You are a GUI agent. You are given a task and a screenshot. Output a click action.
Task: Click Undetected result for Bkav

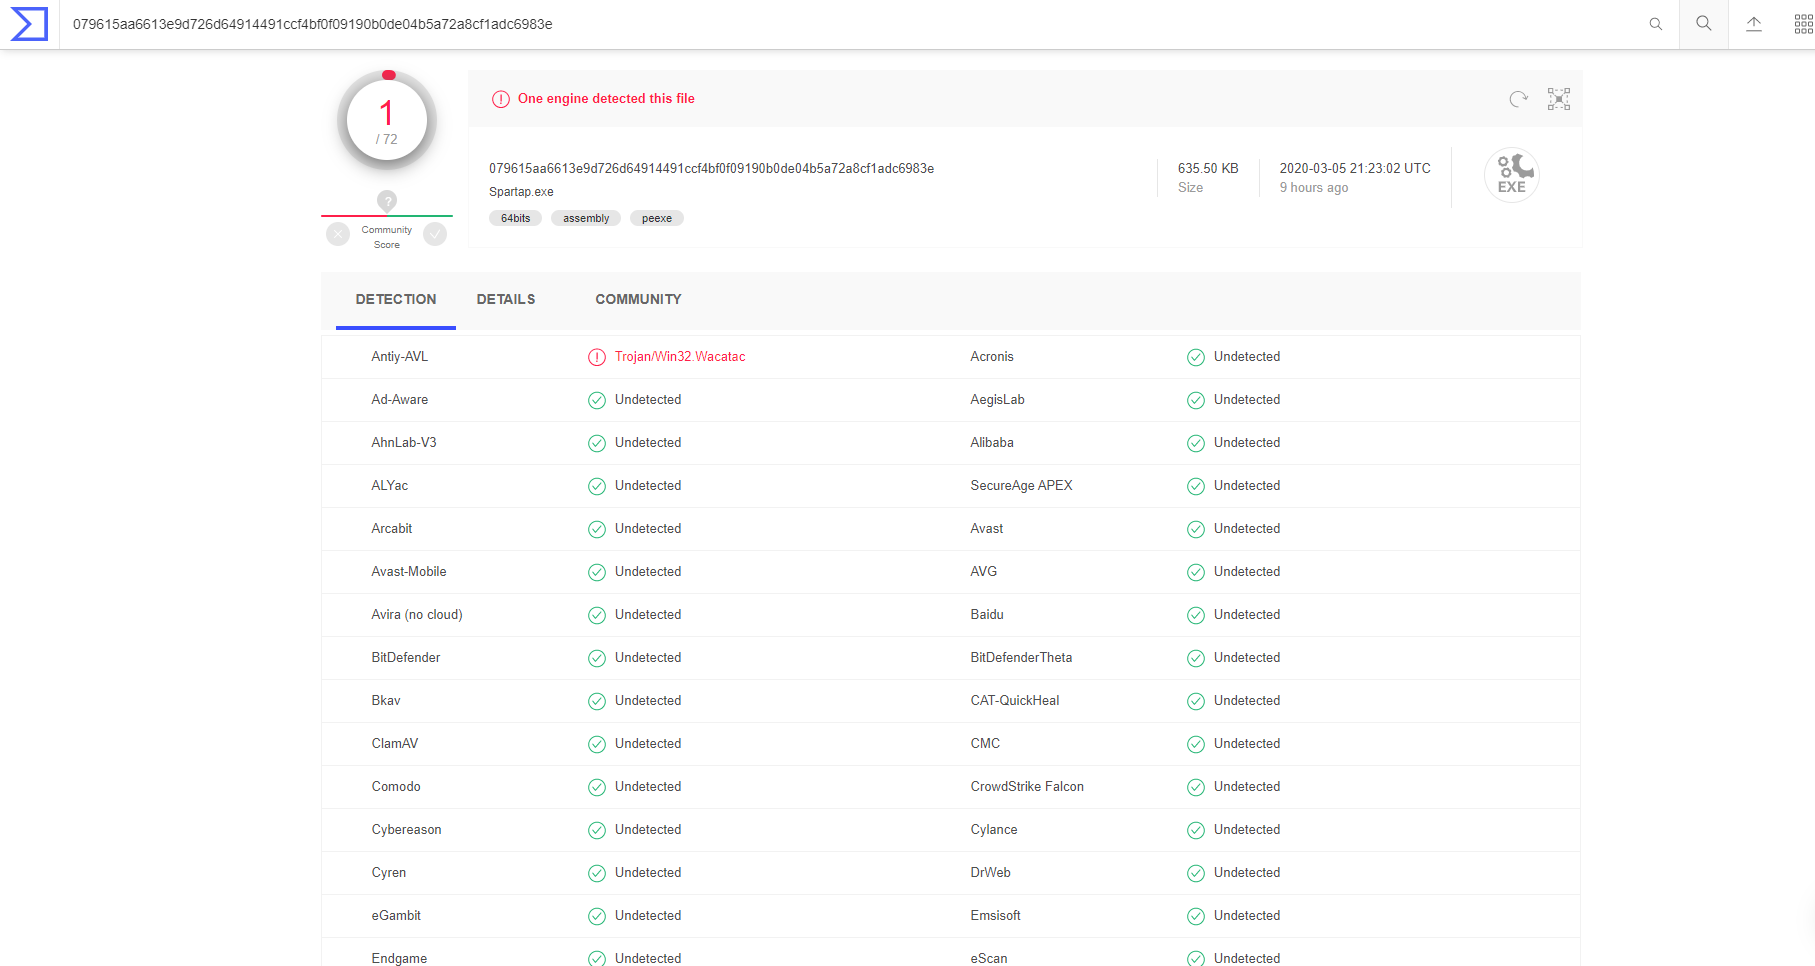coord(648,701)
